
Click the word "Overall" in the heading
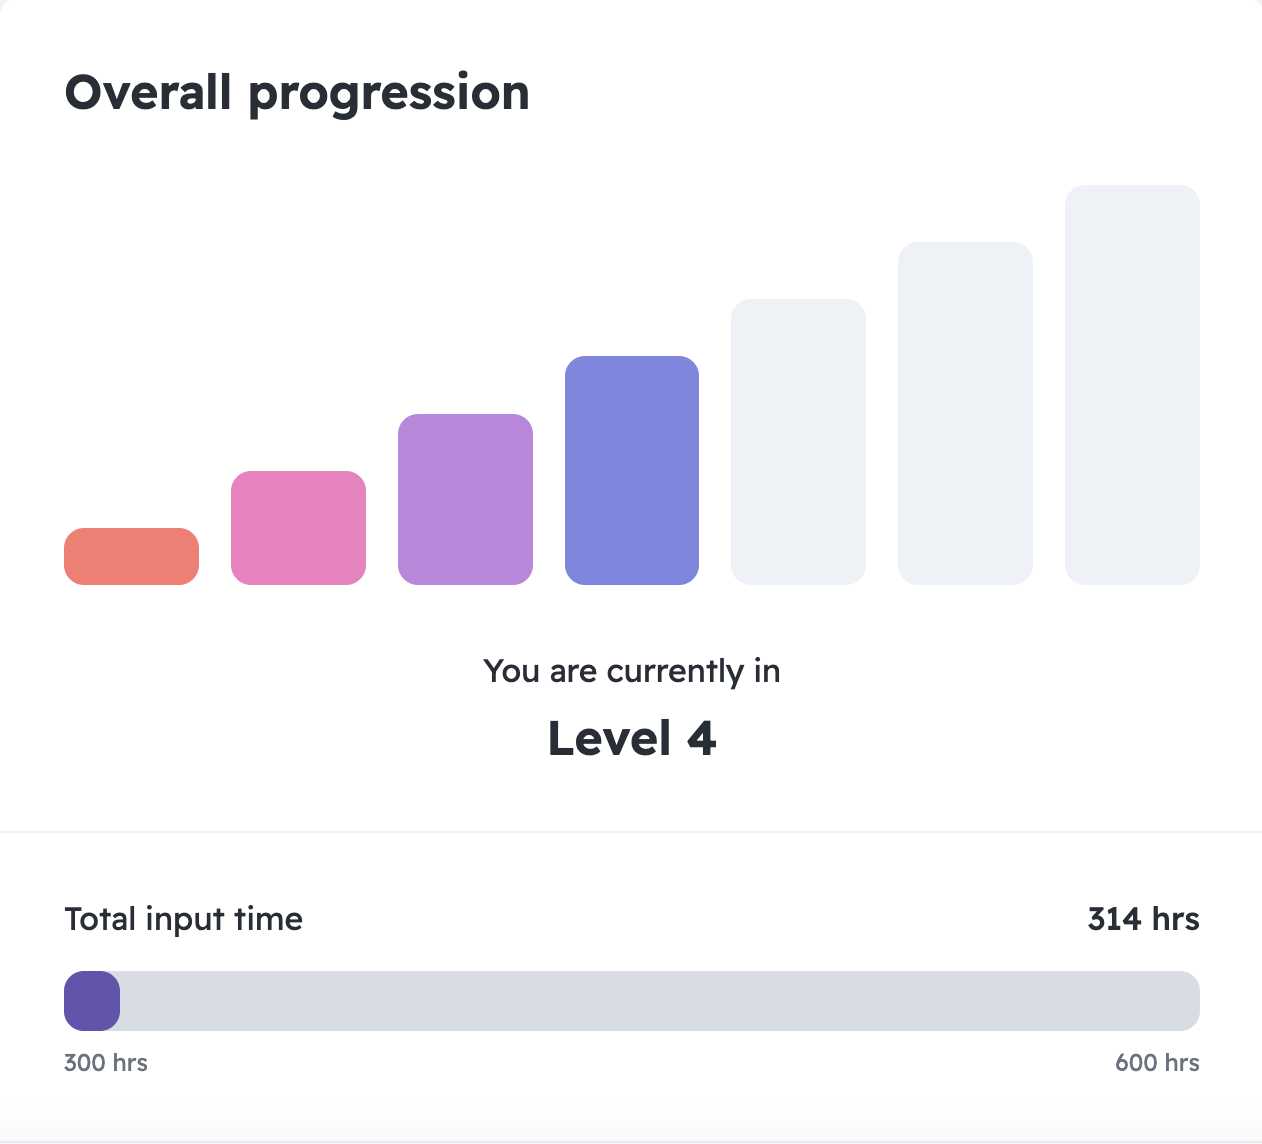click(x=148, y=93)
